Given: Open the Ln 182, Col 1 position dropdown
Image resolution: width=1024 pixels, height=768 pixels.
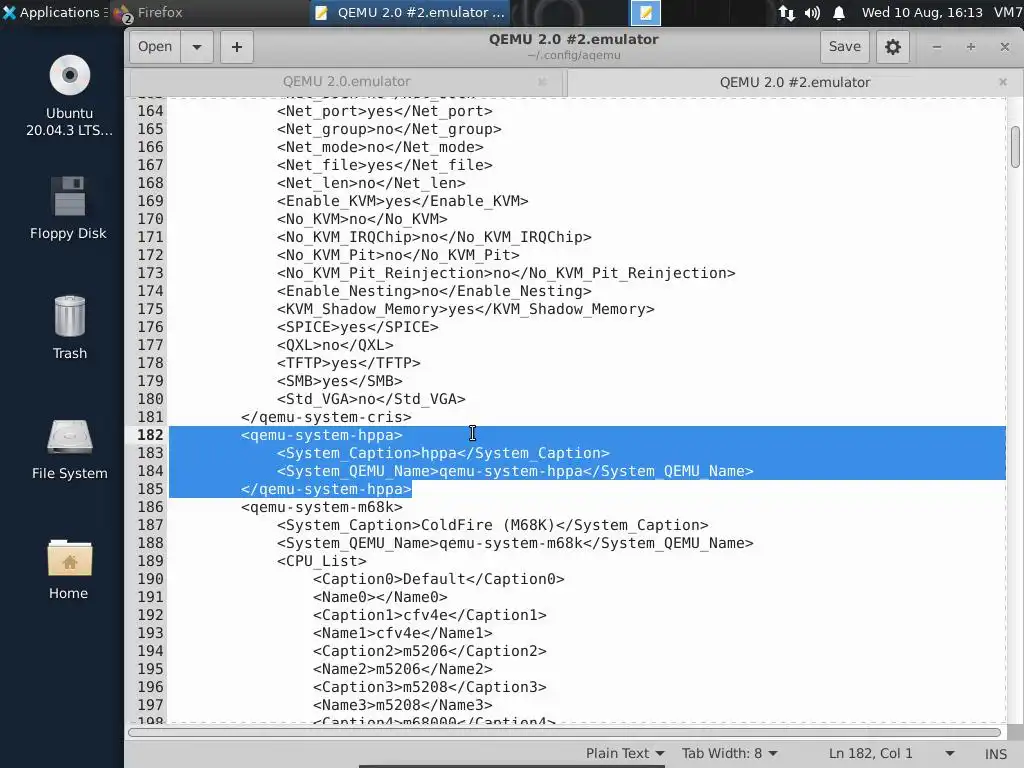Looking at the screenshot, I should [x=891, y=753].
